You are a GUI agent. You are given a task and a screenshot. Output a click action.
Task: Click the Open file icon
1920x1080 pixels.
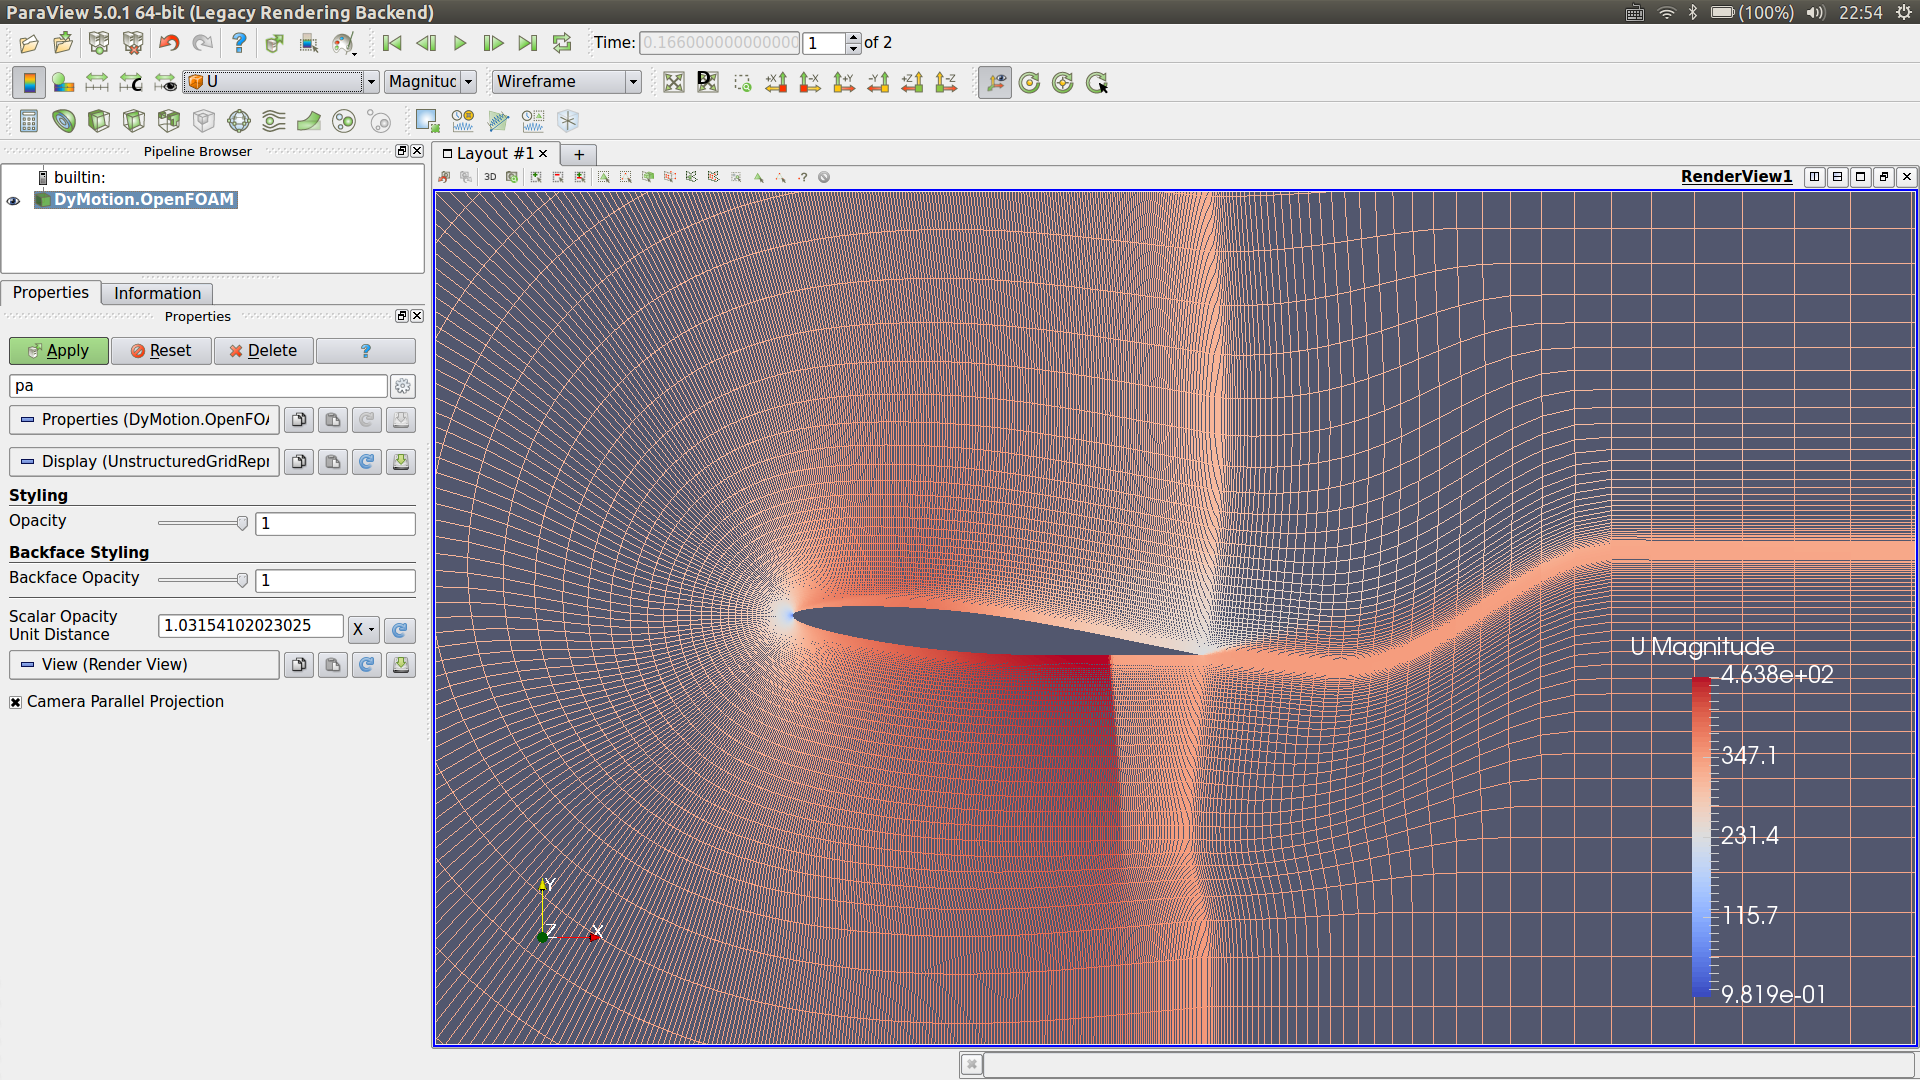click(x=29, y=43)
